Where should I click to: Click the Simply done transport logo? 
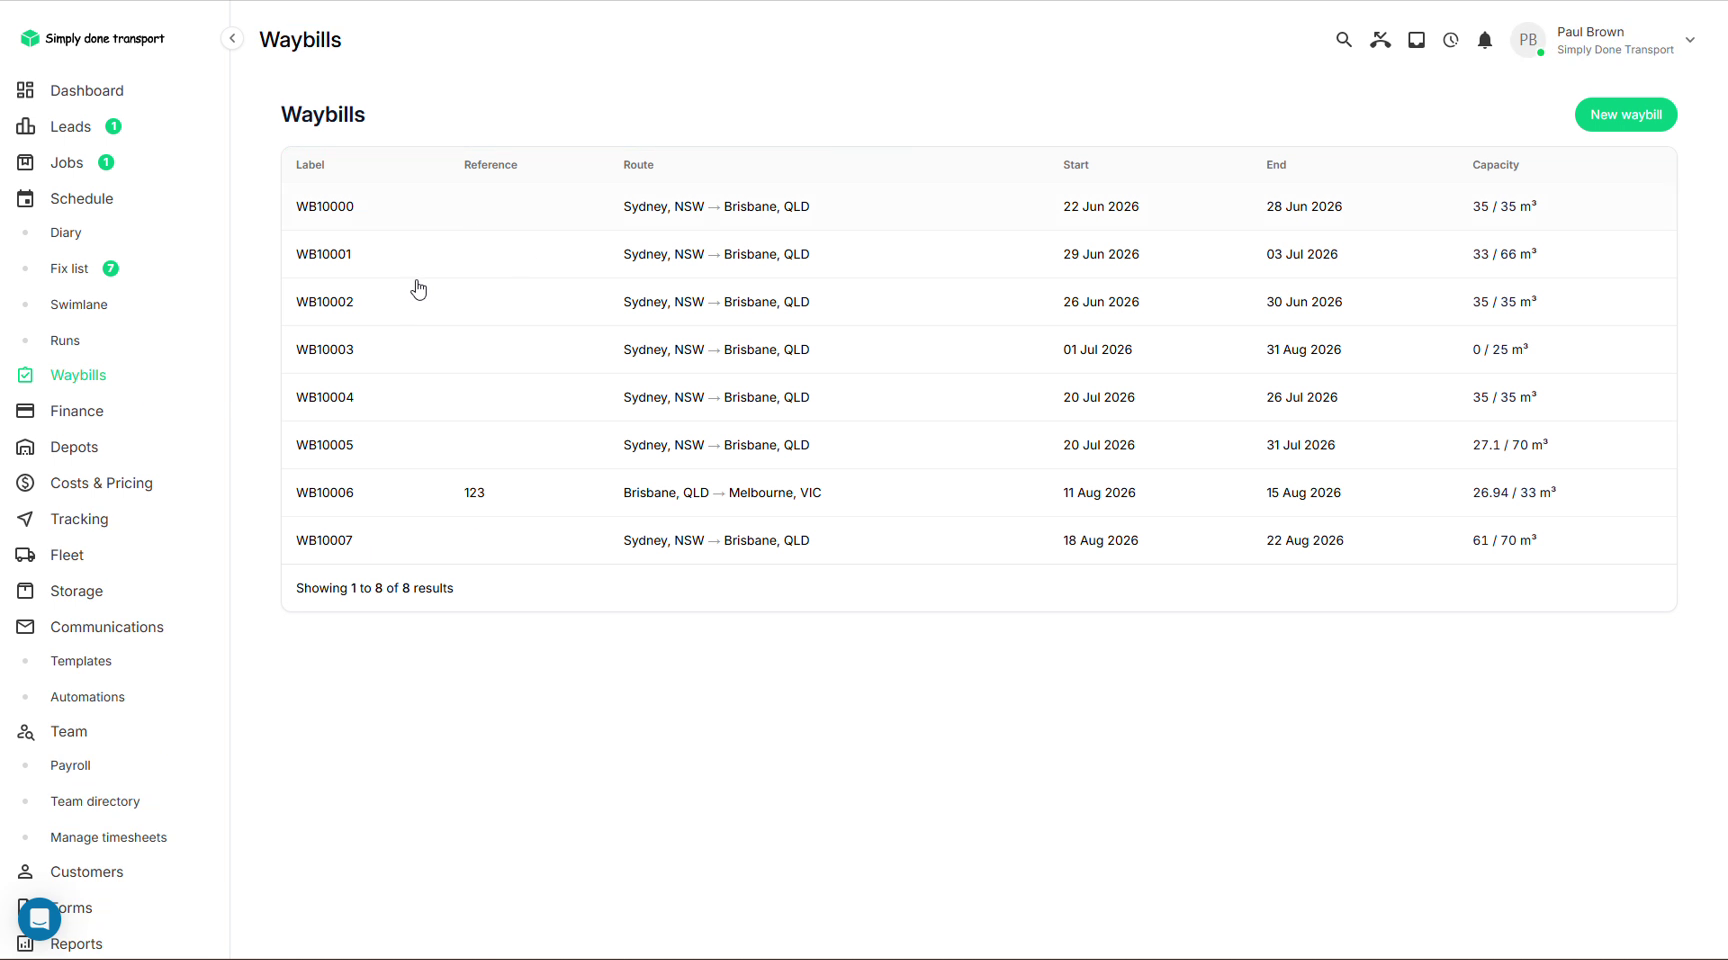(x=92, y=39)
